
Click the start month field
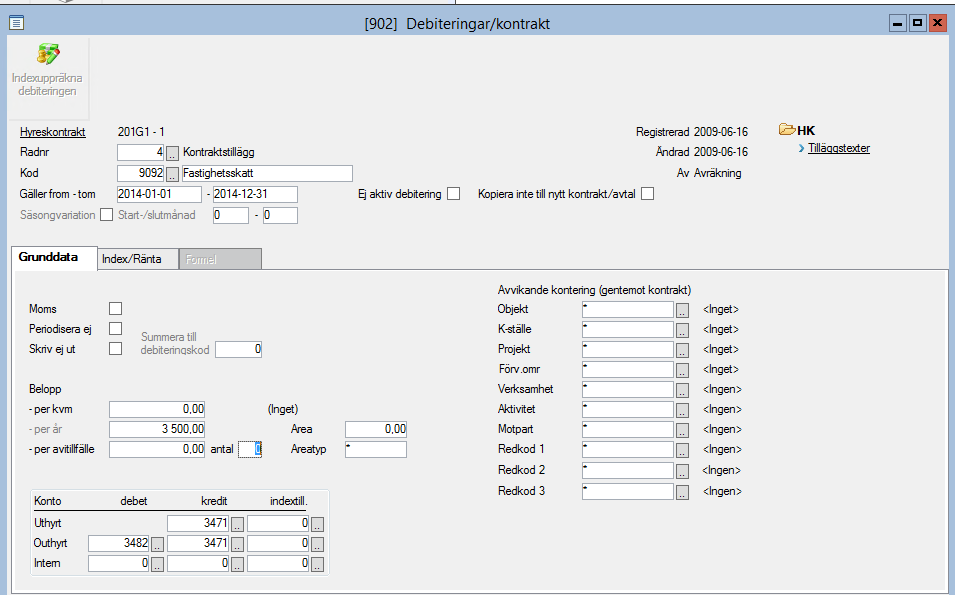pyautogui.click(x=231, y=216)
